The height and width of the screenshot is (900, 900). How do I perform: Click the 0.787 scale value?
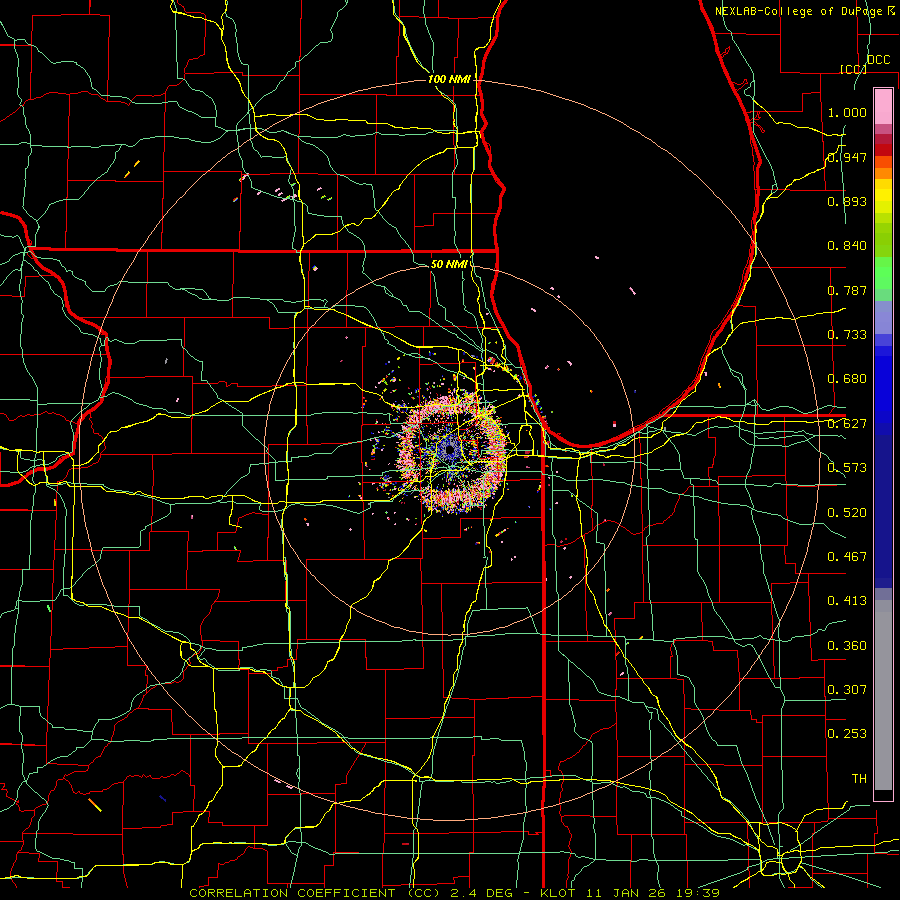pyautogui.click(x=847, y=290)
